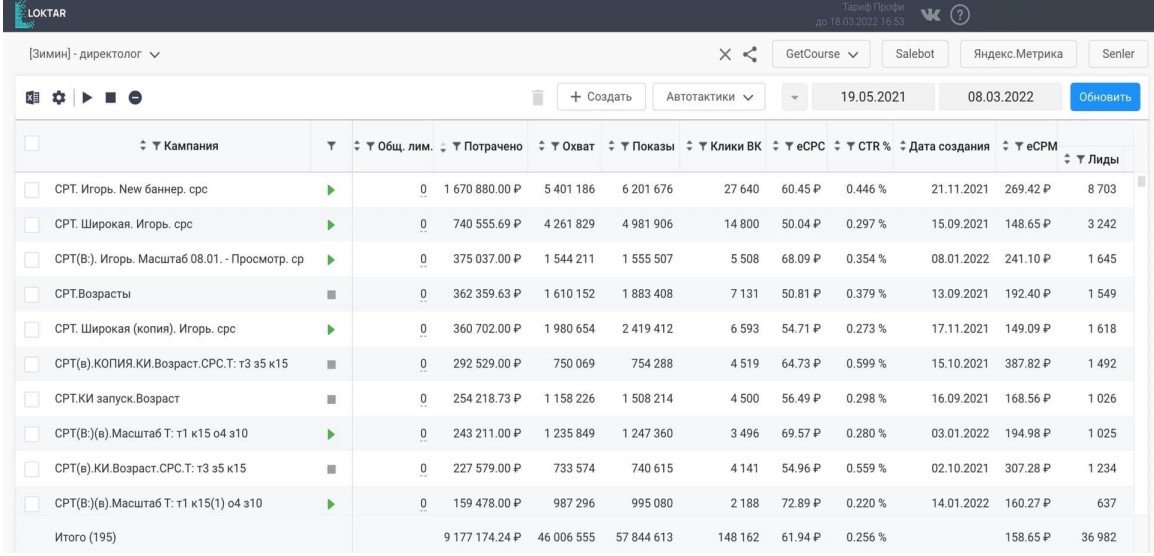Select checkbox for СРТ.КИ запуск.Возраст row
The height and width of the screenshot is (556, 1154).
[32, 399]
